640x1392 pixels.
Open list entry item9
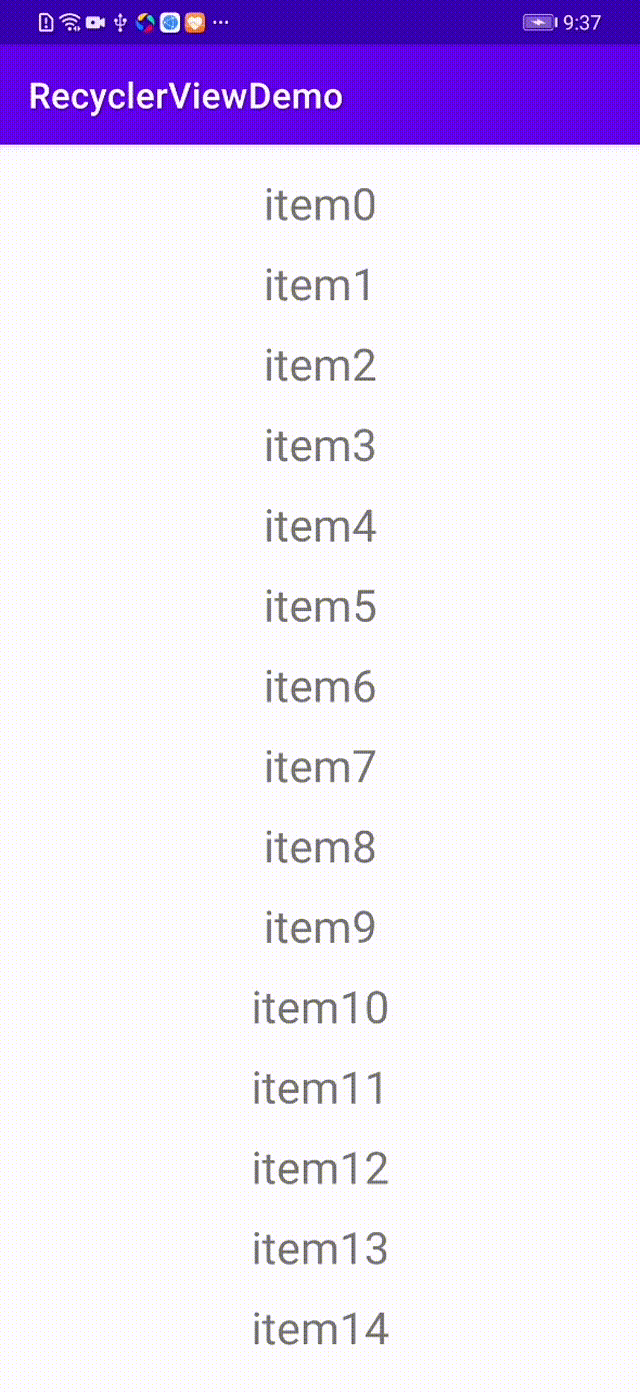(x=320, y=928)
